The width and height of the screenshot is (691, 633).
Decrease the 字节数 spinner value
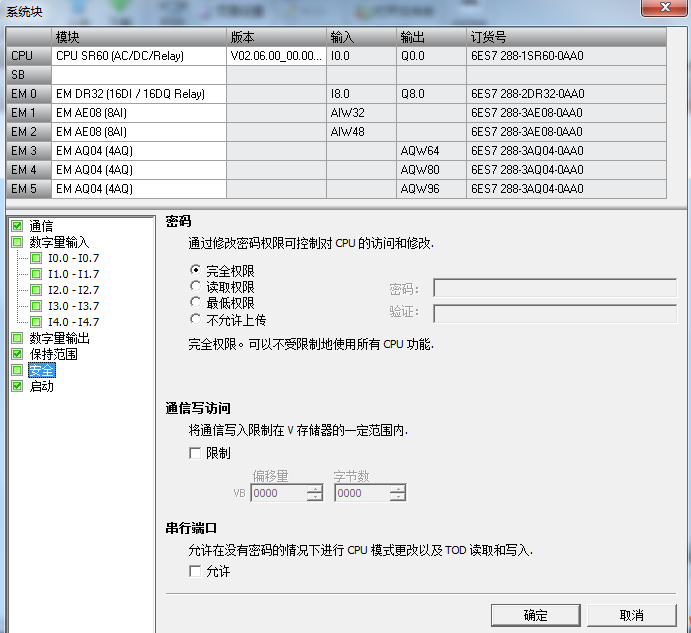[x=398, y=497]
